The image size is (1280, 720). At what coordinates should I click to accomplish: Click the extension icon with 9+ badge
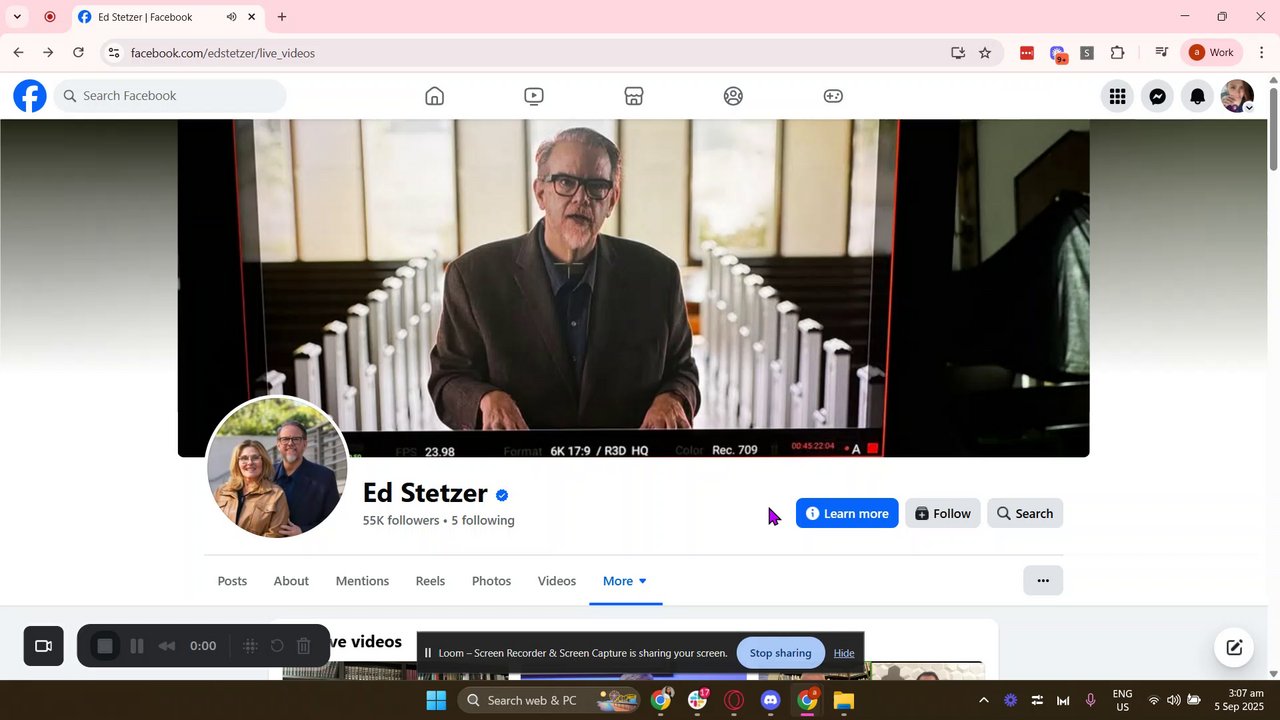point(1058,54)
